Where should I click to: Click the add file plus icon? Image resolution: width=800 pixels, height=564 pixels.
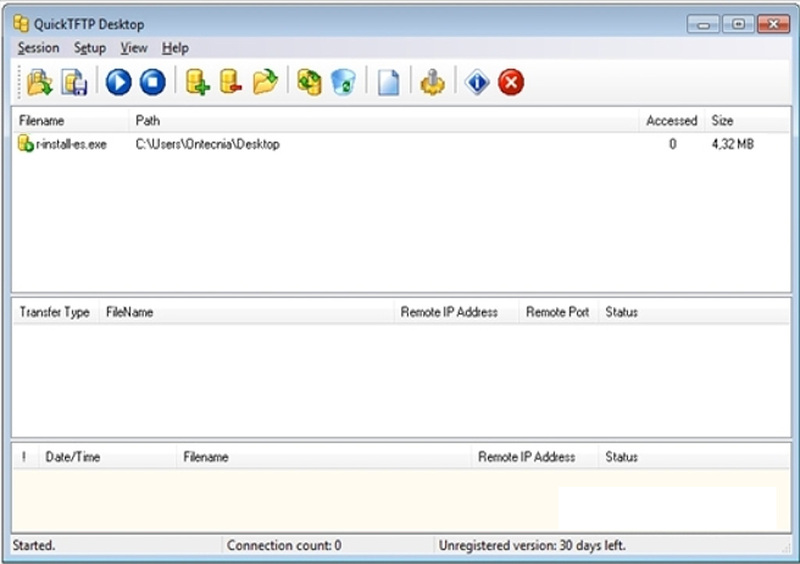(197, 82)
